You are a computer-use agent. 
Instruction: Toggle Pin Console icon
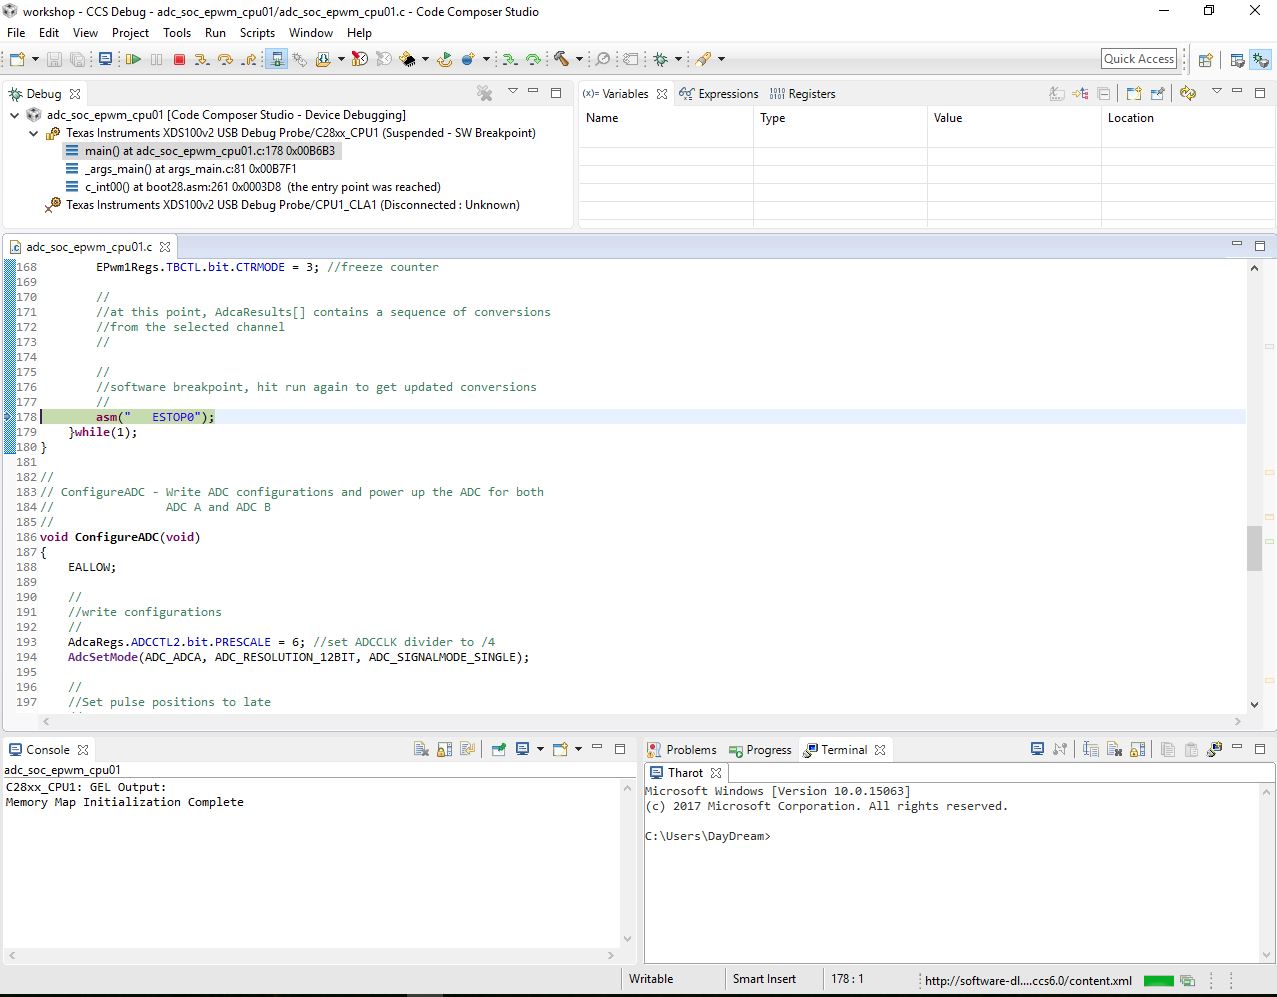click(498, 749)
